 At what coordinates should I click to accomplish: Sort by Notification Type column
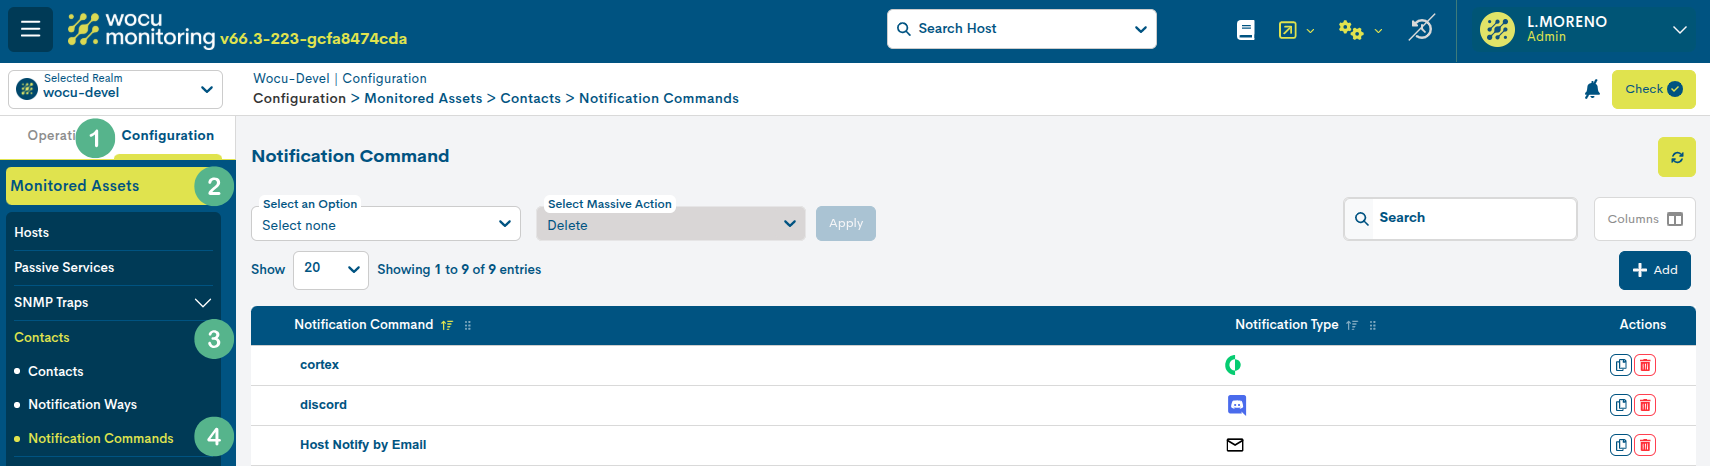click(1352, 325)
